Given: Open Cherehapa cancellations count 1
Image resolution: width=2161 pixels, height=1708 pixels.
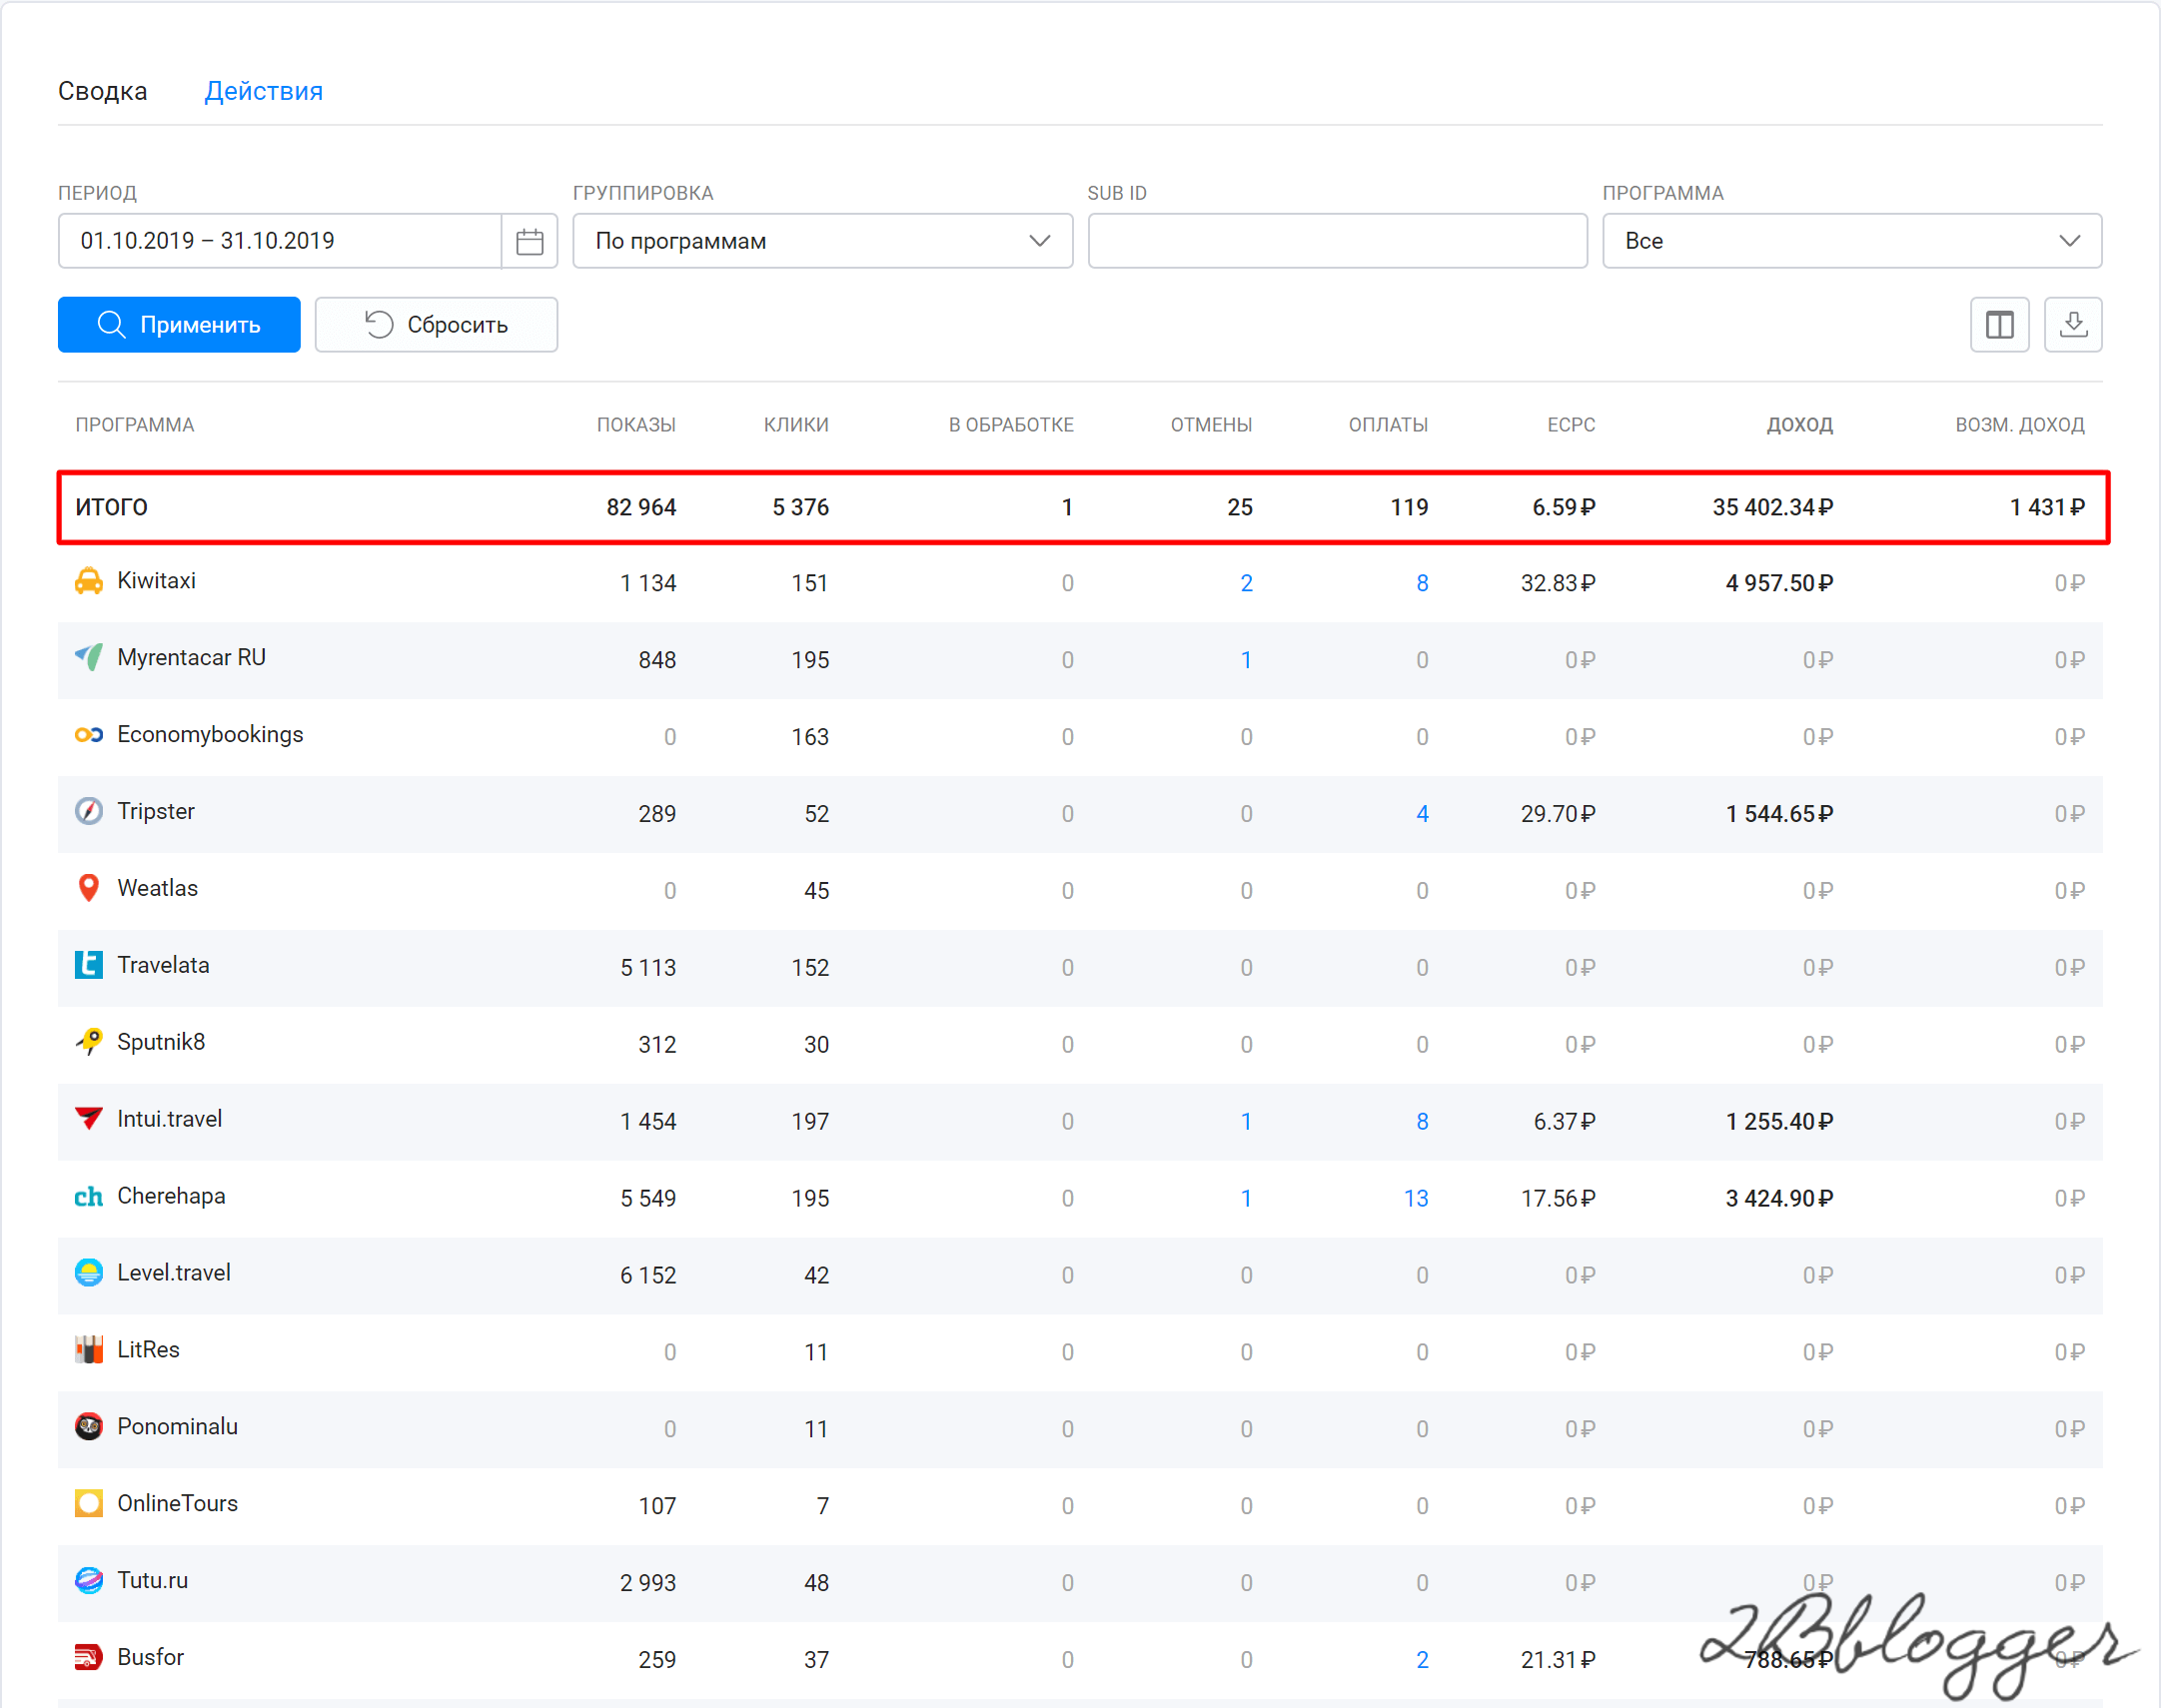Looking at the screenshot, I should coord(1246,1198).
